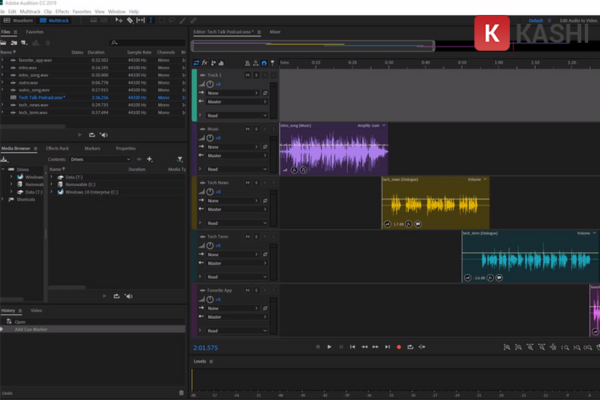Stop playback in the transport
This screenshot has height=400, width=600.
(318, 347)
